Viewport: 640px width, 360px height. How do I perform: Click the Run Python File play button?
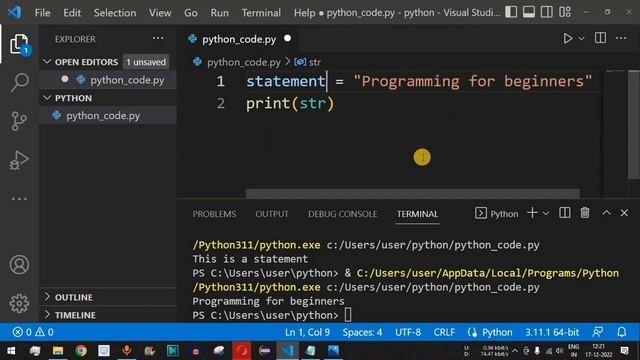point(567,38)
